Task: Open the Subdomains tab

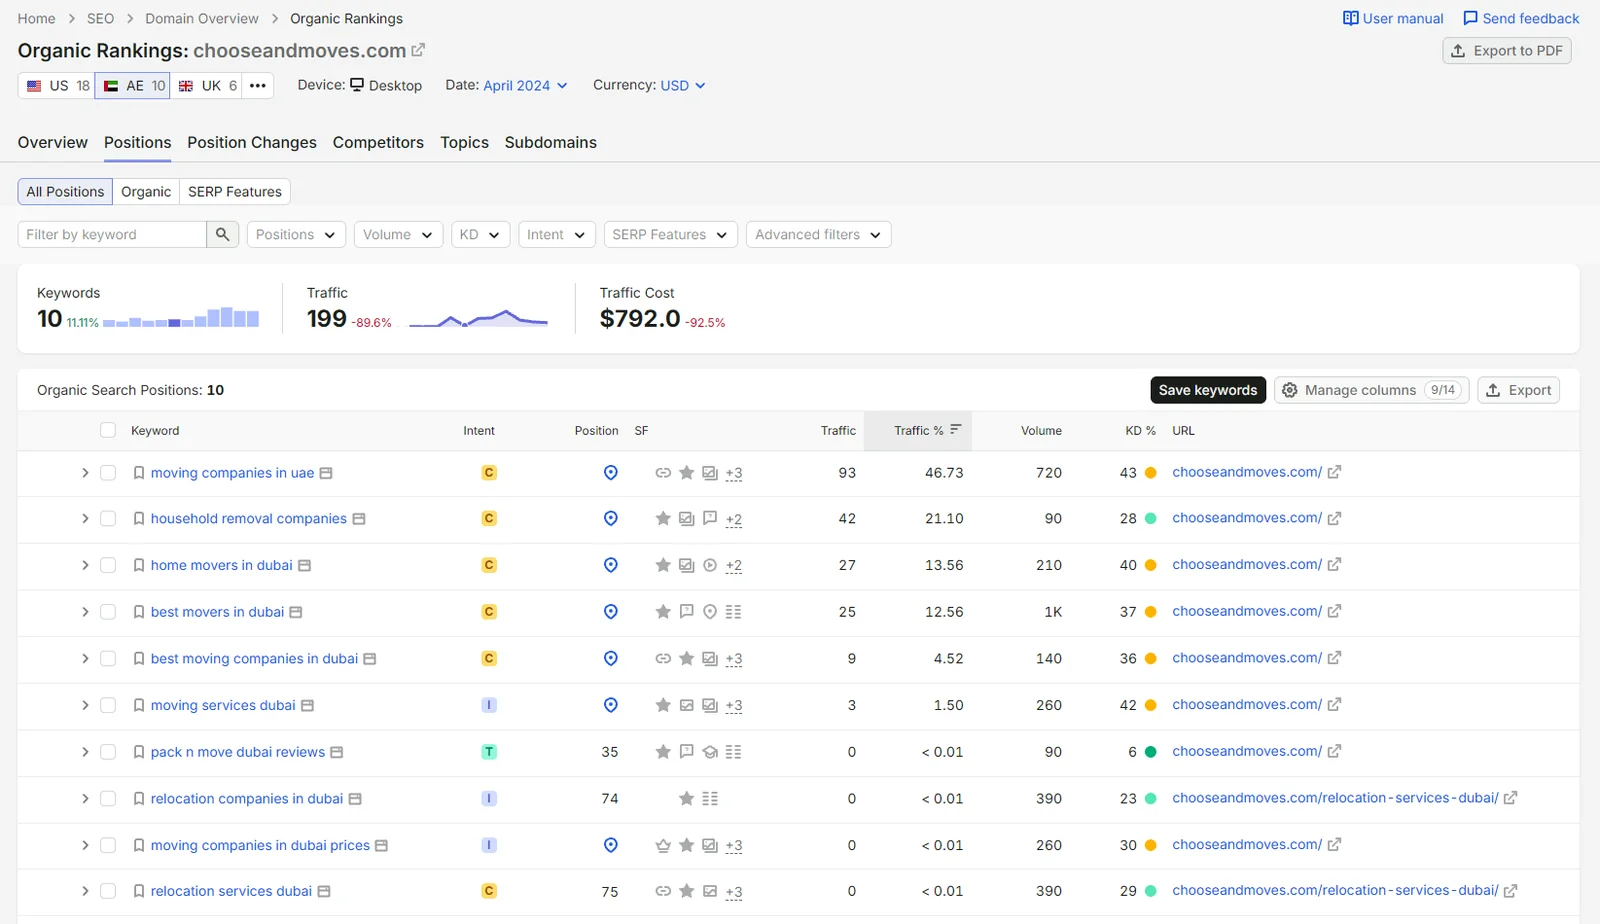Action: [551, 142]
